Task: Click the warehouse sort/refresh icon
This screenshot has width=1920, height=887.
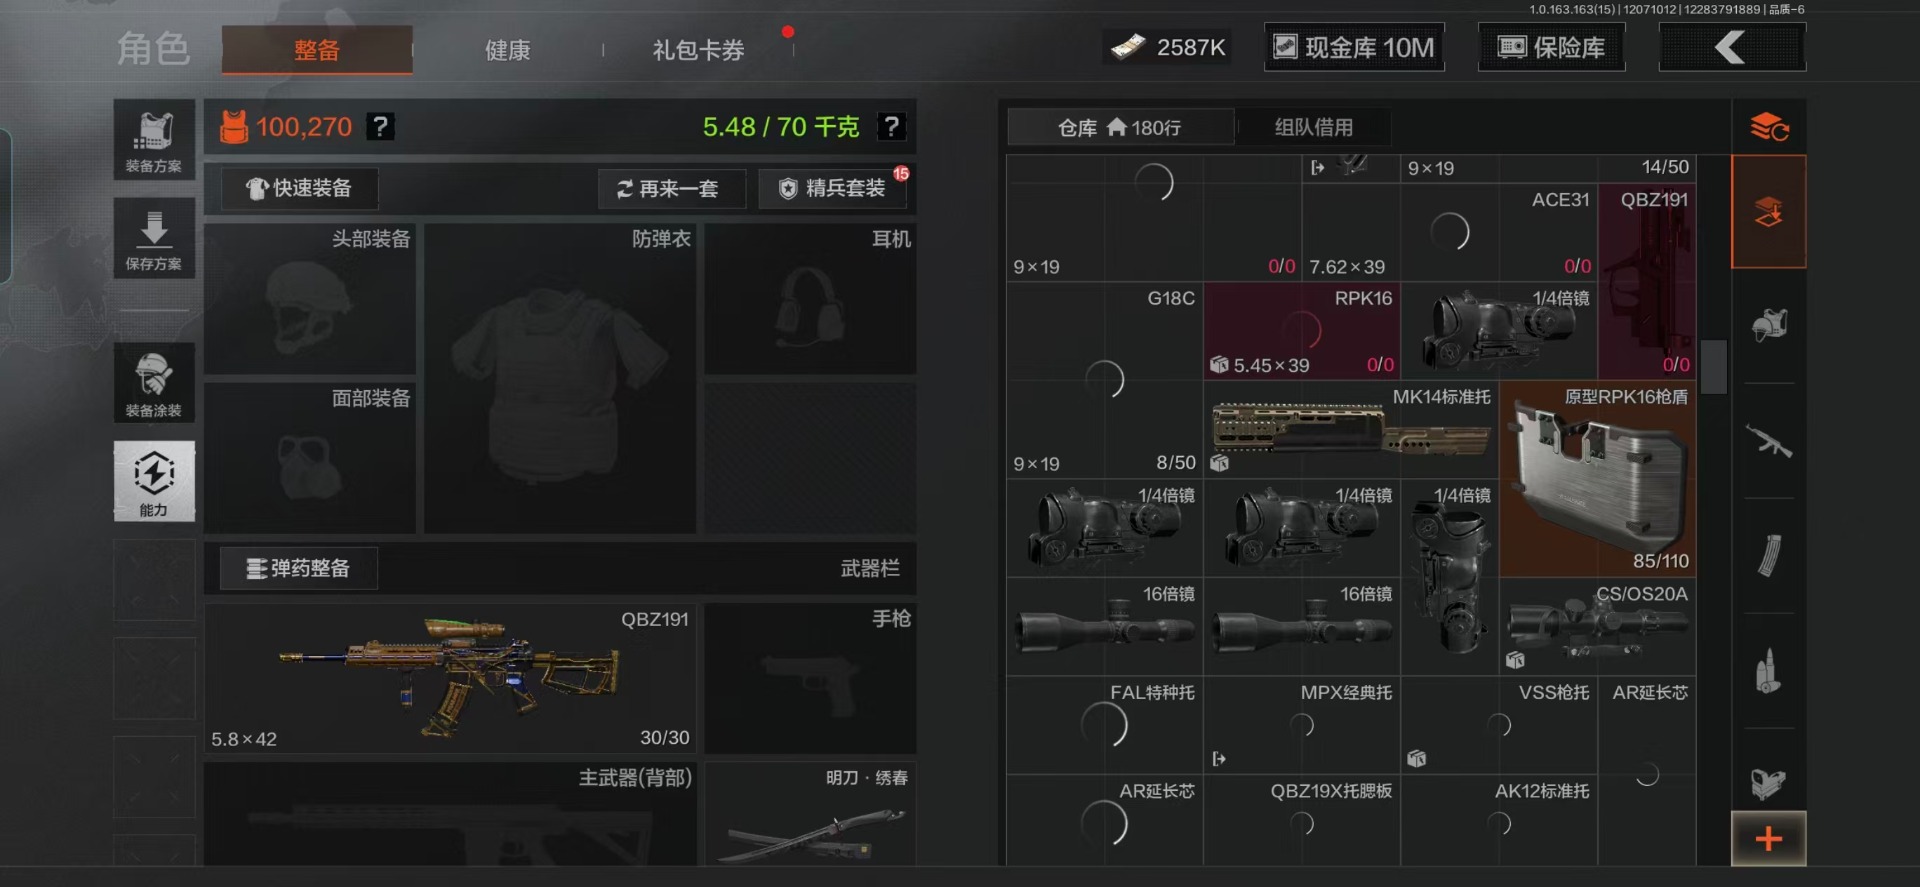Action: click(x=1768, y=127)
